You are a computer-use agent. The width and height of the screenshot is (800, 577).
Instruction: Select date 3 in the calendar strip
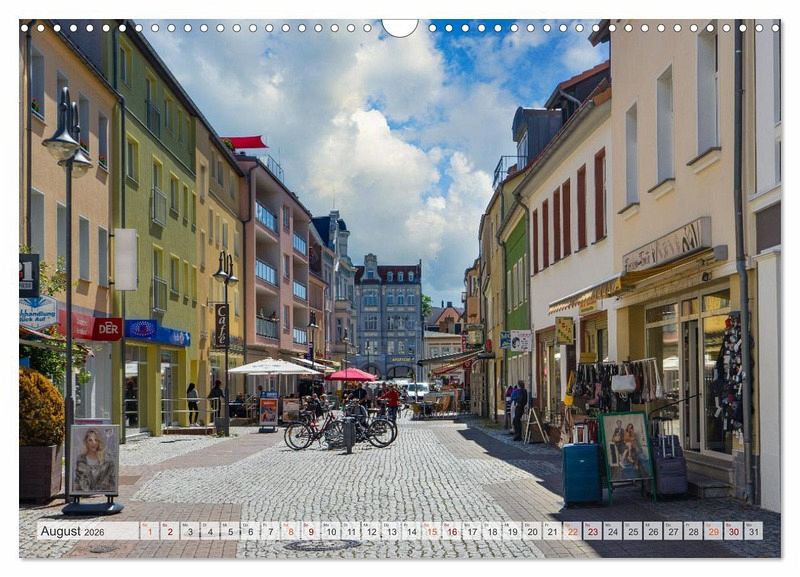190,531
